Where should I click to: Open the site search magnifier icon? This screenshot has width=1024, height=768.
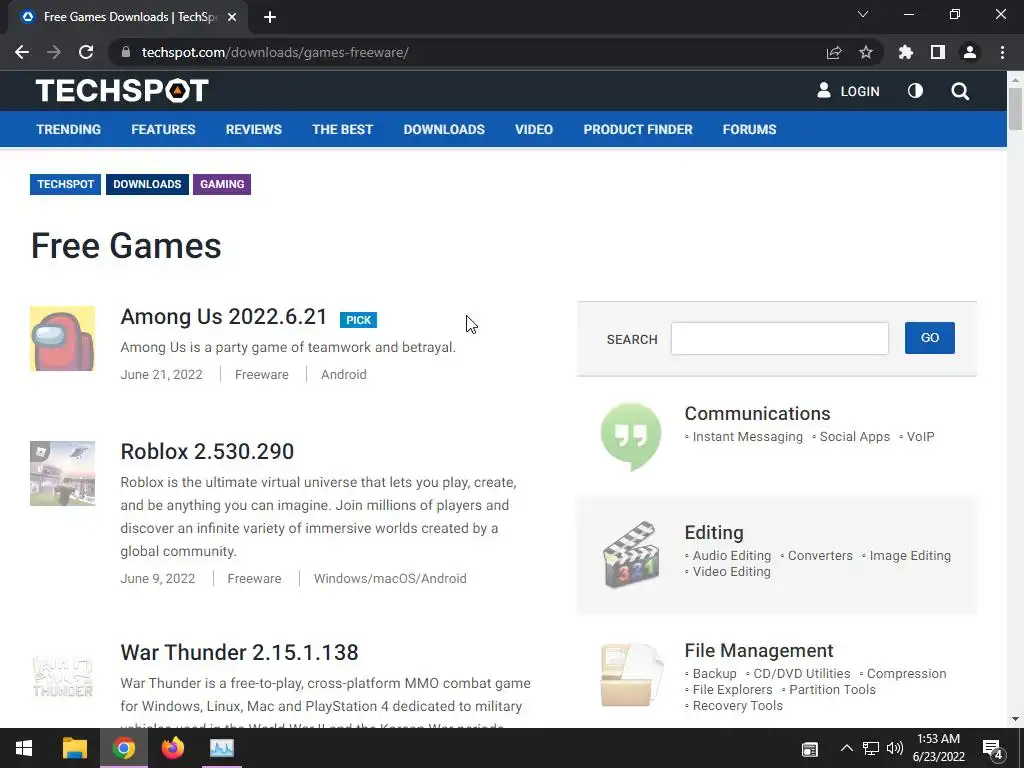960,91
